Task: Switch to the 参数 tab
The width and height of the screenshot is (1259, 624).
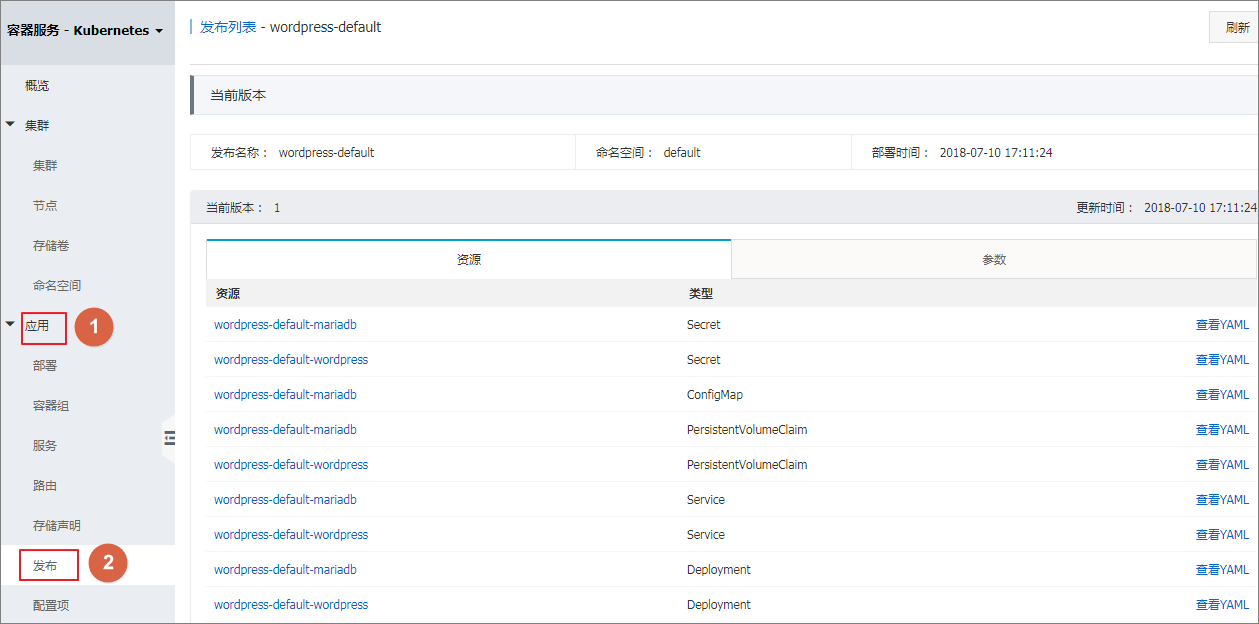Action: (994, 259)
